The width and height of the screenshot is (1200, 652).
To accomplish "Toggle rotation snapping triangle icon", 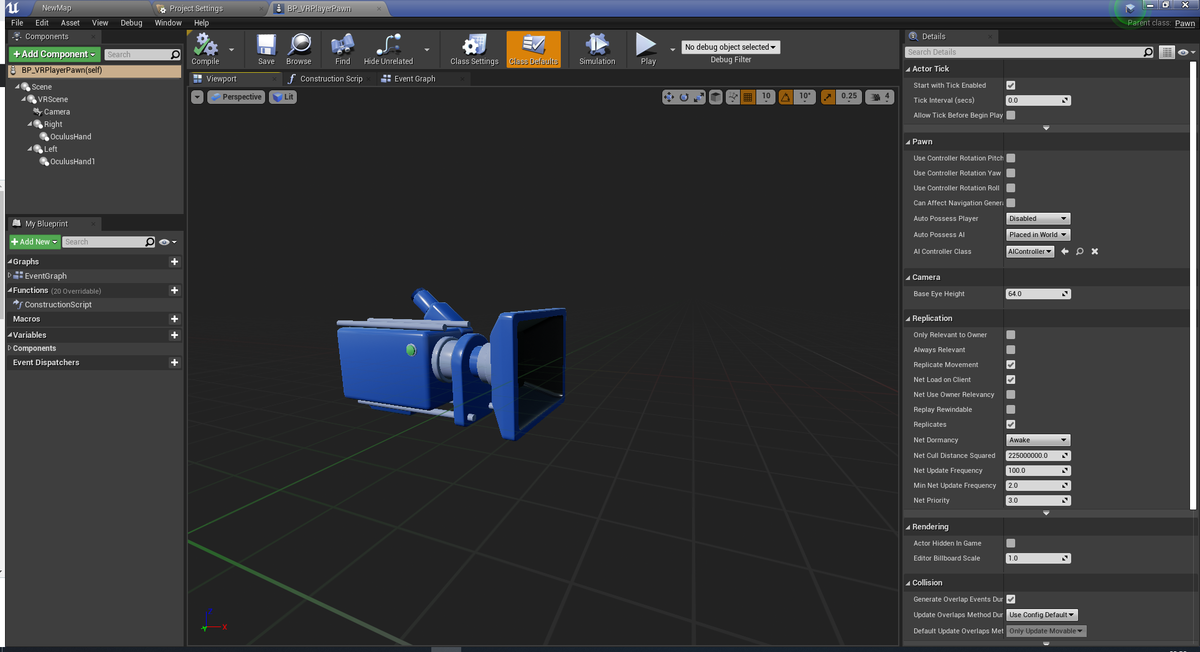I will 785,97.
